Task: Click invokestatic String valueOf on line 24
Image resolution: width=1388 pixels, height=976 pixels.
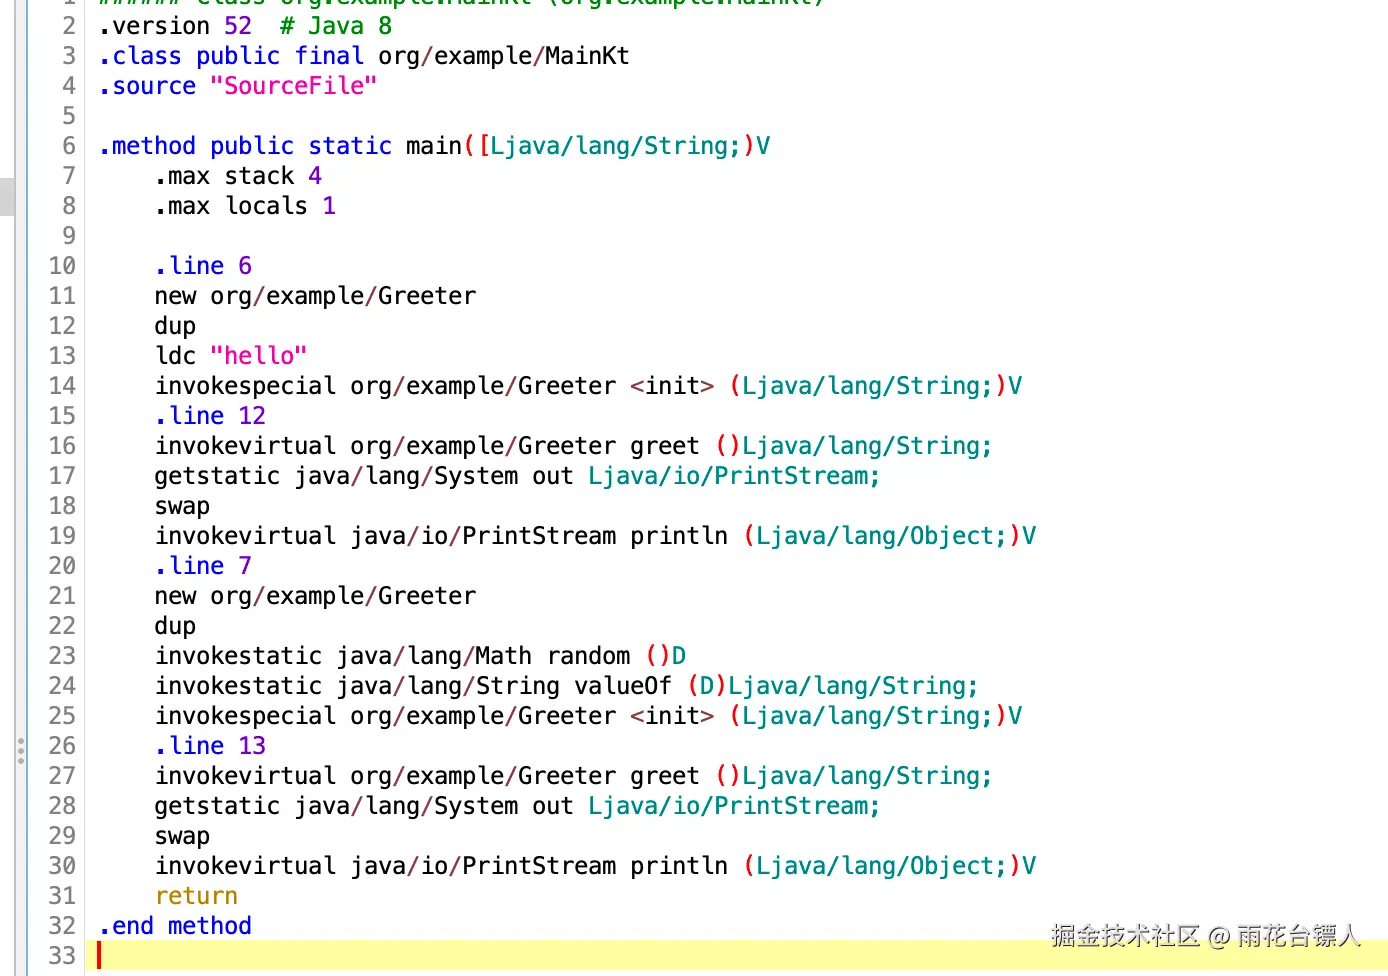Action: click(567, 686)
